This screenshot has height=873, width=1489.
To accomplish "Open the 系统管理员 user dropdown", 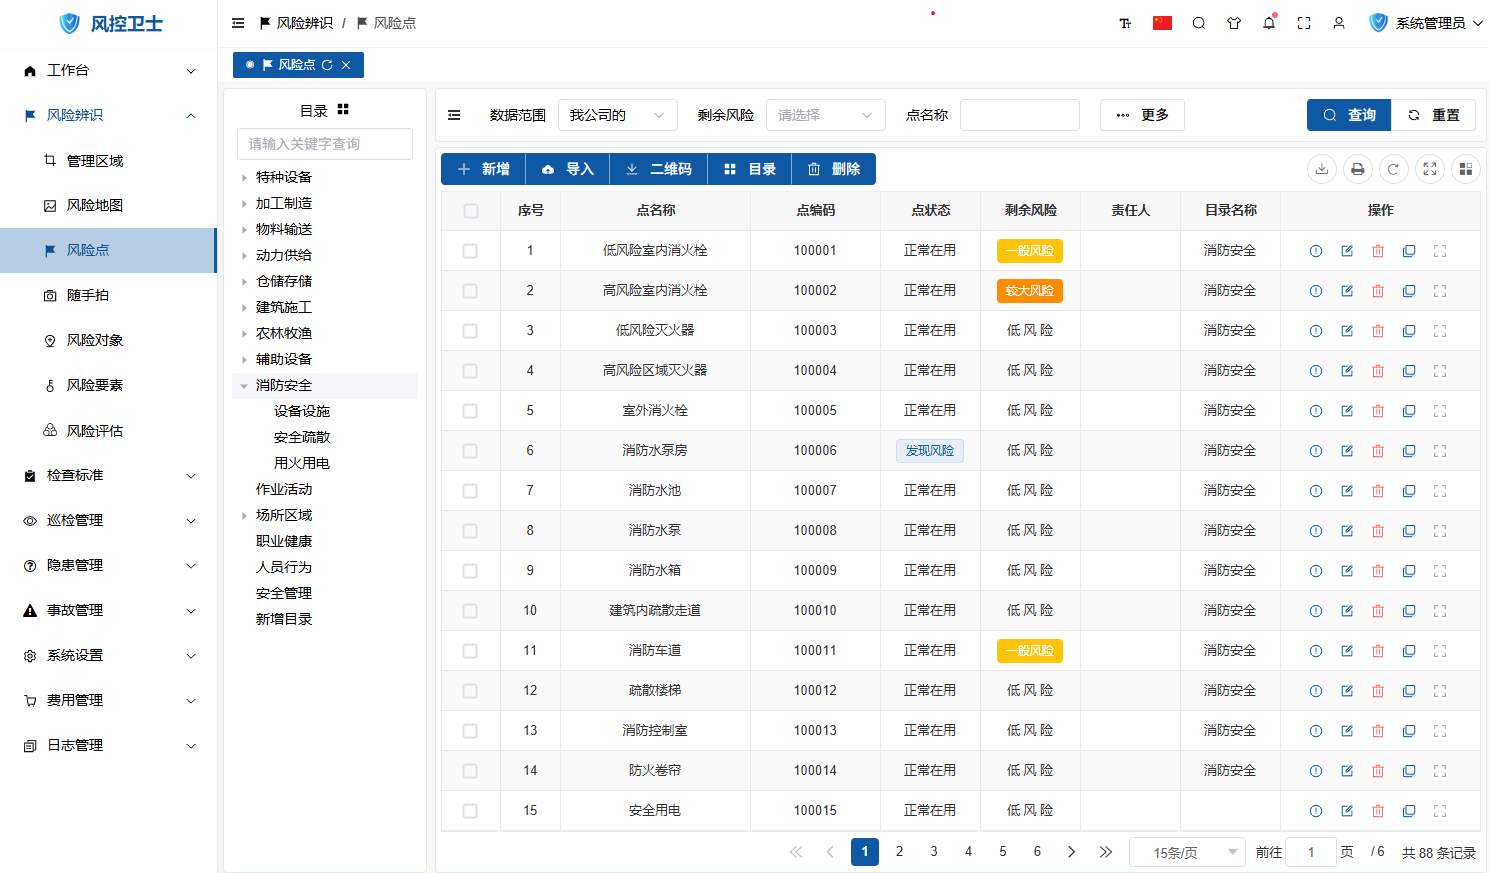I will (x=1426, y=23).
